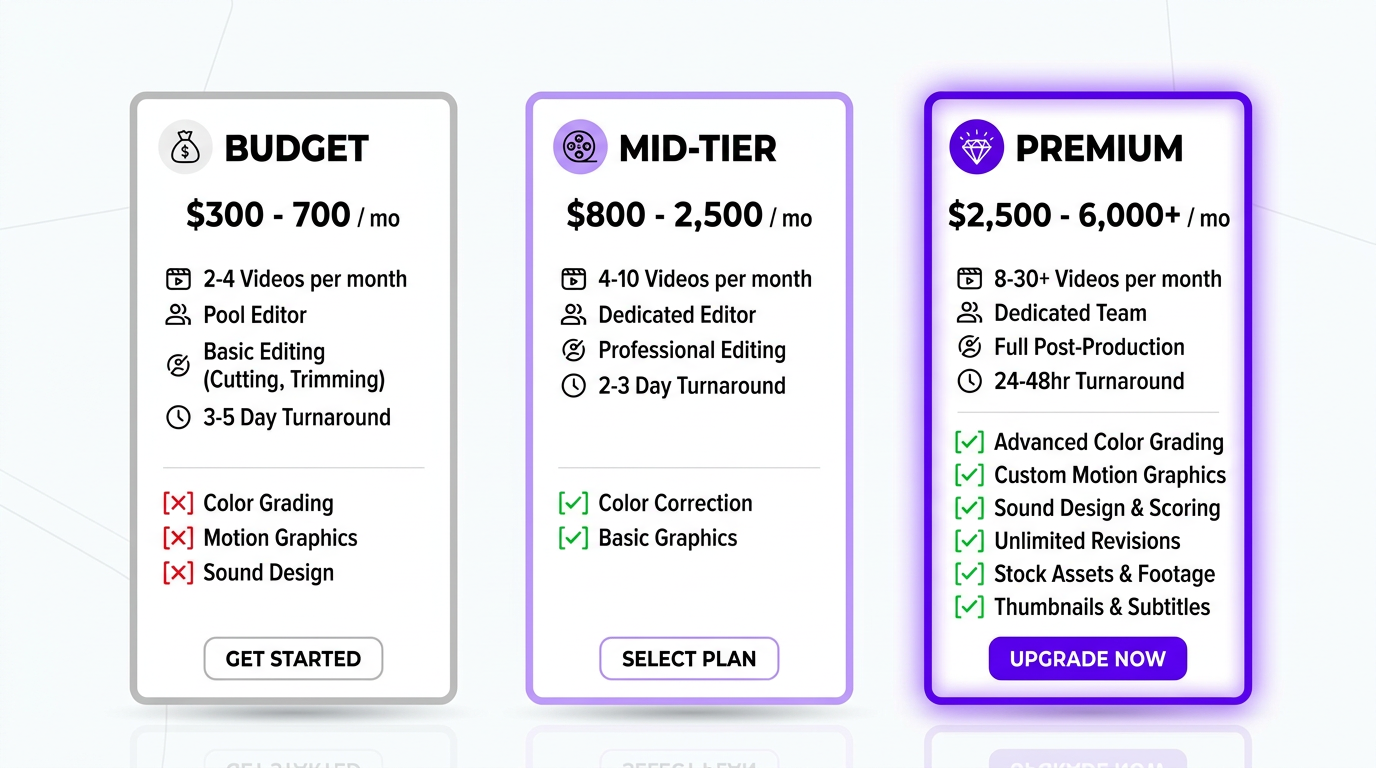Toggle the Unlimited Revisions checkmark
This screenshot has width=1376, height=768.
tap(968, 541)
